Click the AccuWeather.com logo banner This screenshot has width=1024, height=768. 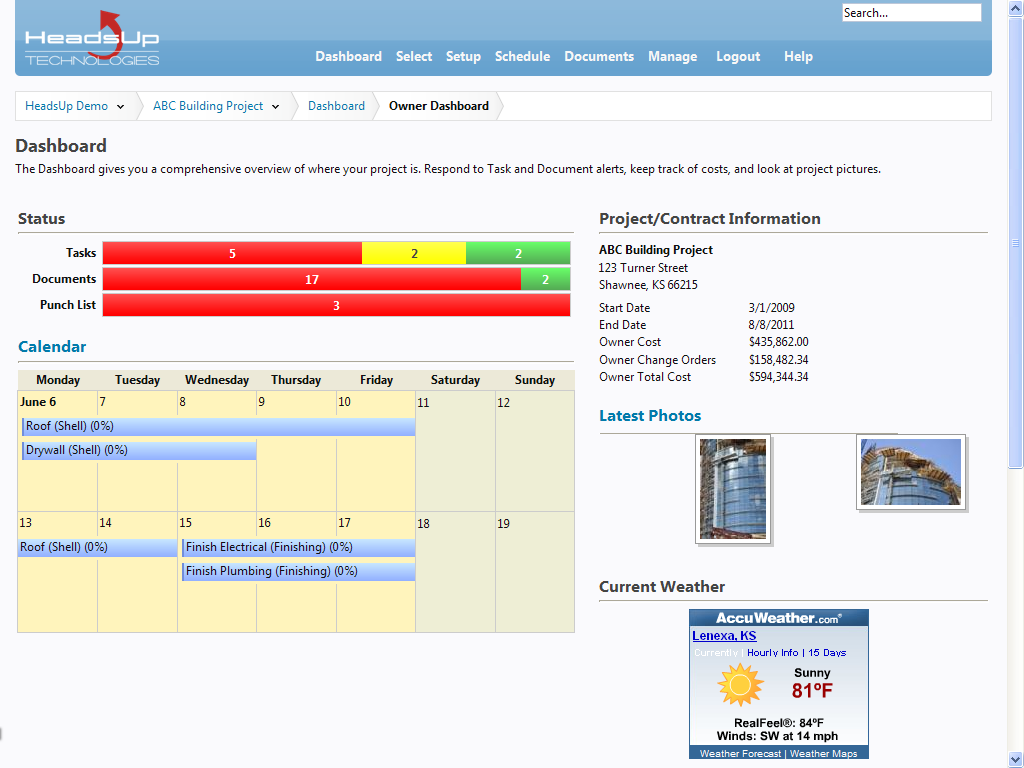click(778, 618)
